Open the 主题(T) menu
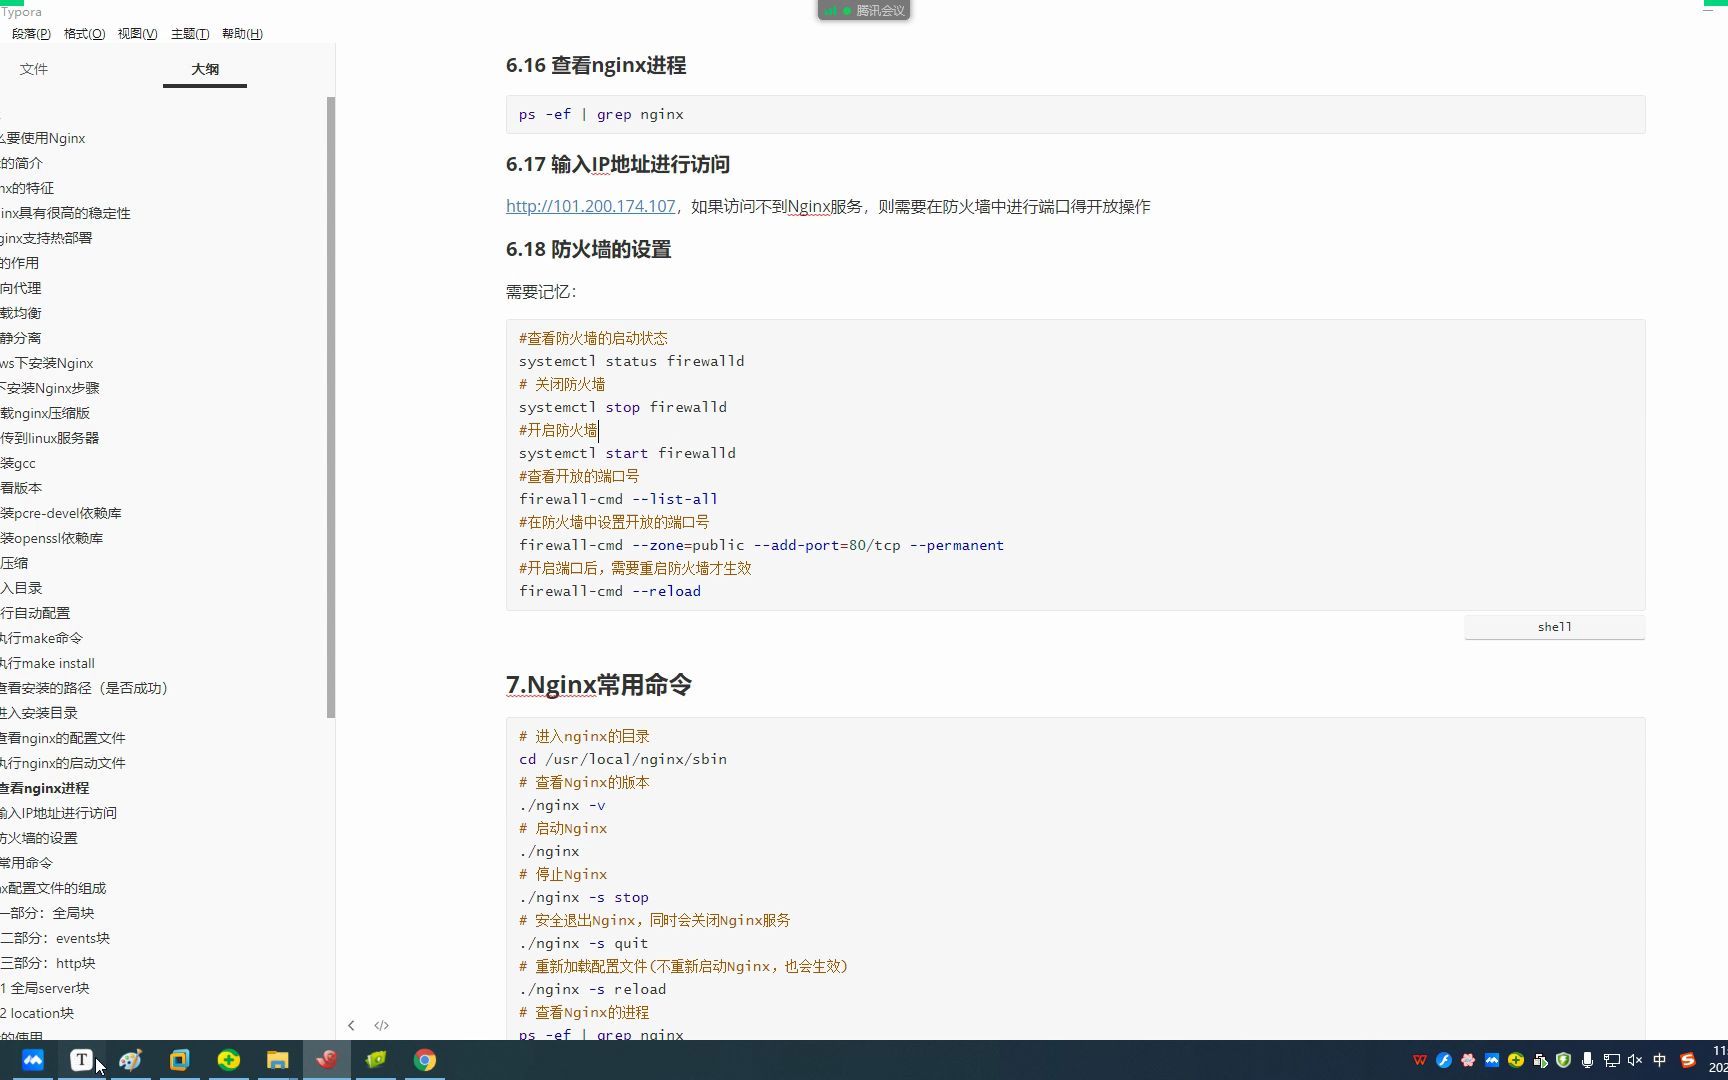The width and height of the screenshot is (1728, 1080). coord(190,34)
